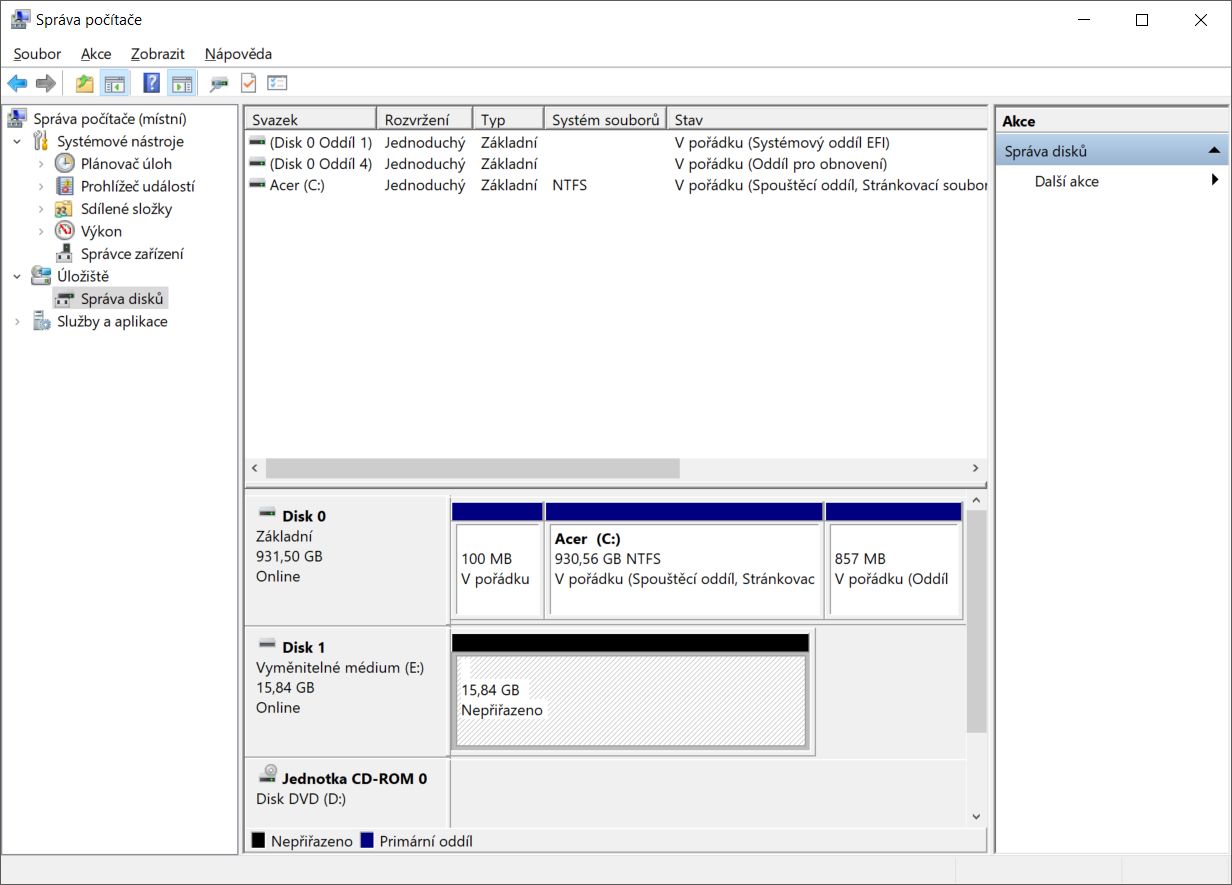Image resolution: width=1232 pixels, height=885 pixels.
Task: Select Správce zařízení in the tree
Action: [132, 254]
